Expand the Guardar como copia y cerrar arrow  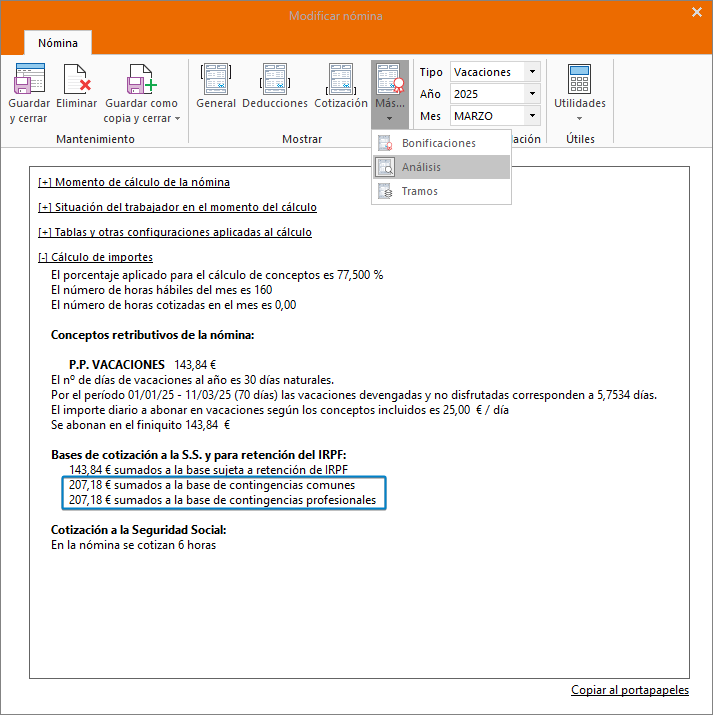click(x=177, y=119)
